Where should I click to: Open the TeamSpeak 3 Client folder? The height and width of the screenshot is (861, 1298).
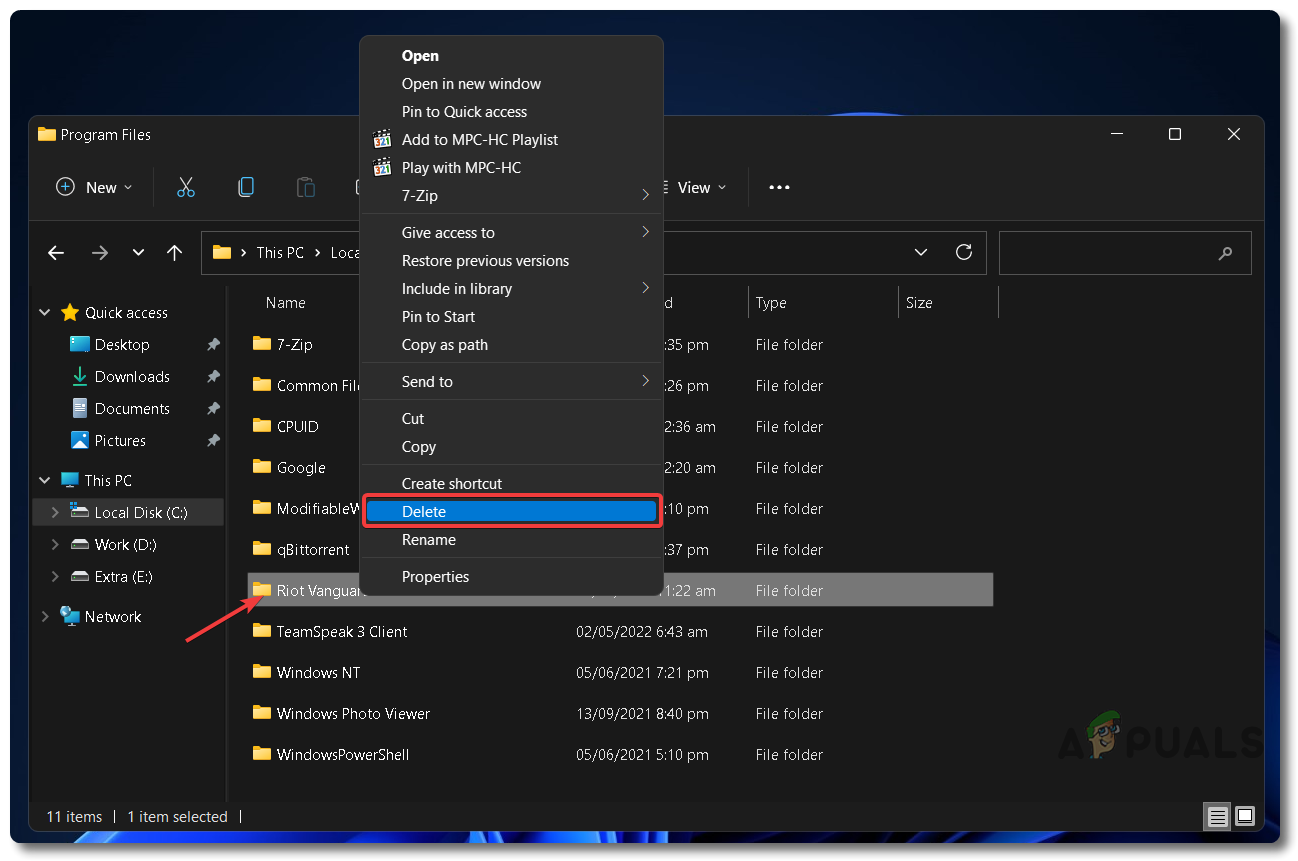(341, 632)
